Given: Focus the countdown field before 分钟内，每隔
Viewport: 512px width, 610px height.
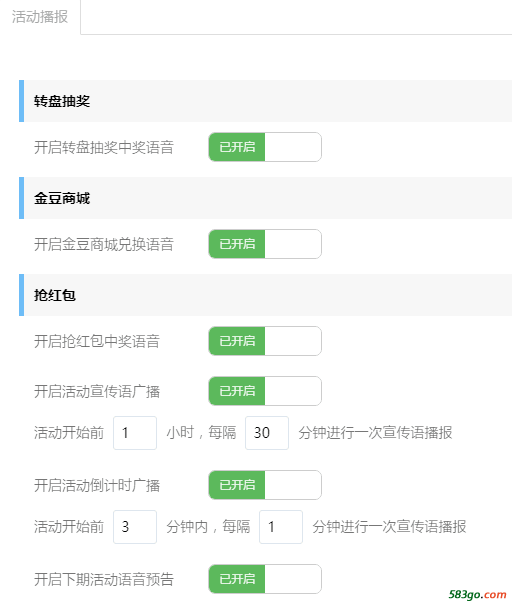Looking at the screenshot, I should click(x=135, y=527).
